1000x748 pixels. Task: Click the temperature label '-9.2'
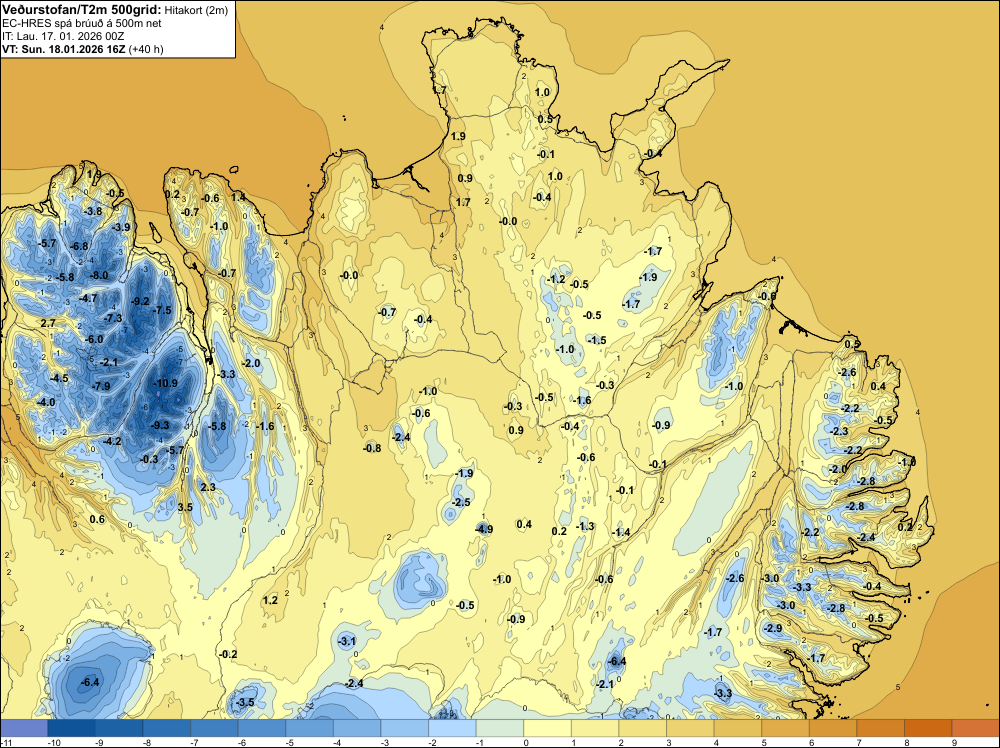pyautogui.click(x=140, y=301)
